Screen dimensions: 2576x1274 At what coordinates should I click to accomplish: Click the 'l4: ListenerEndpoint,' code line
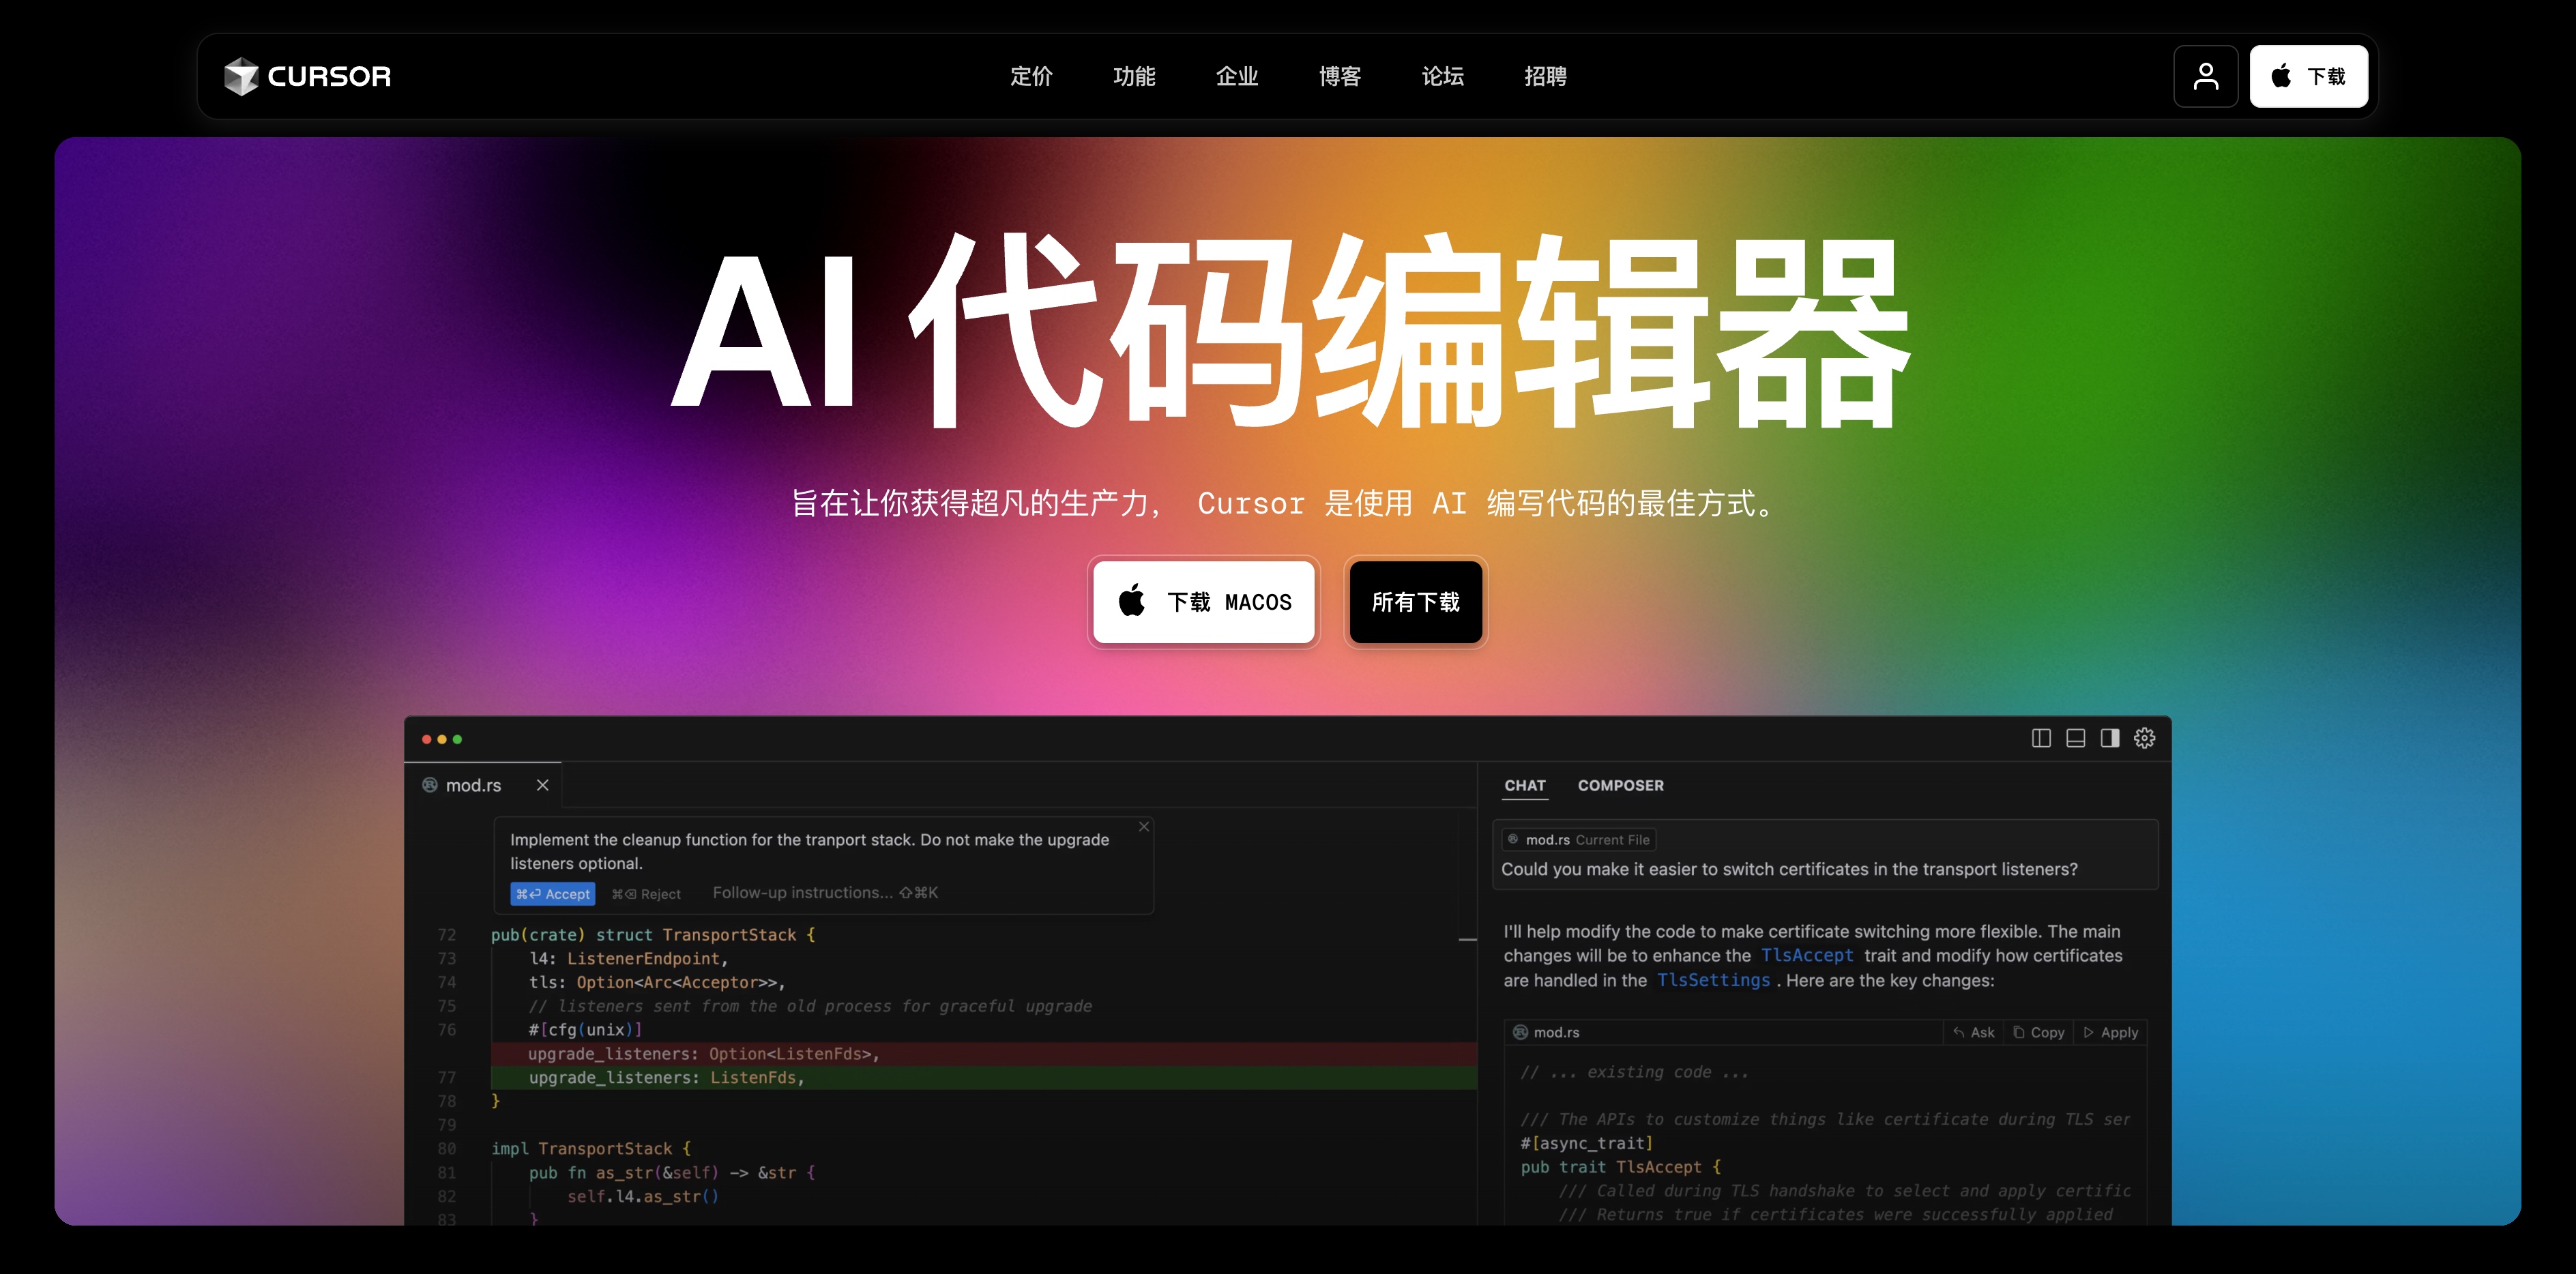point(628,959)
